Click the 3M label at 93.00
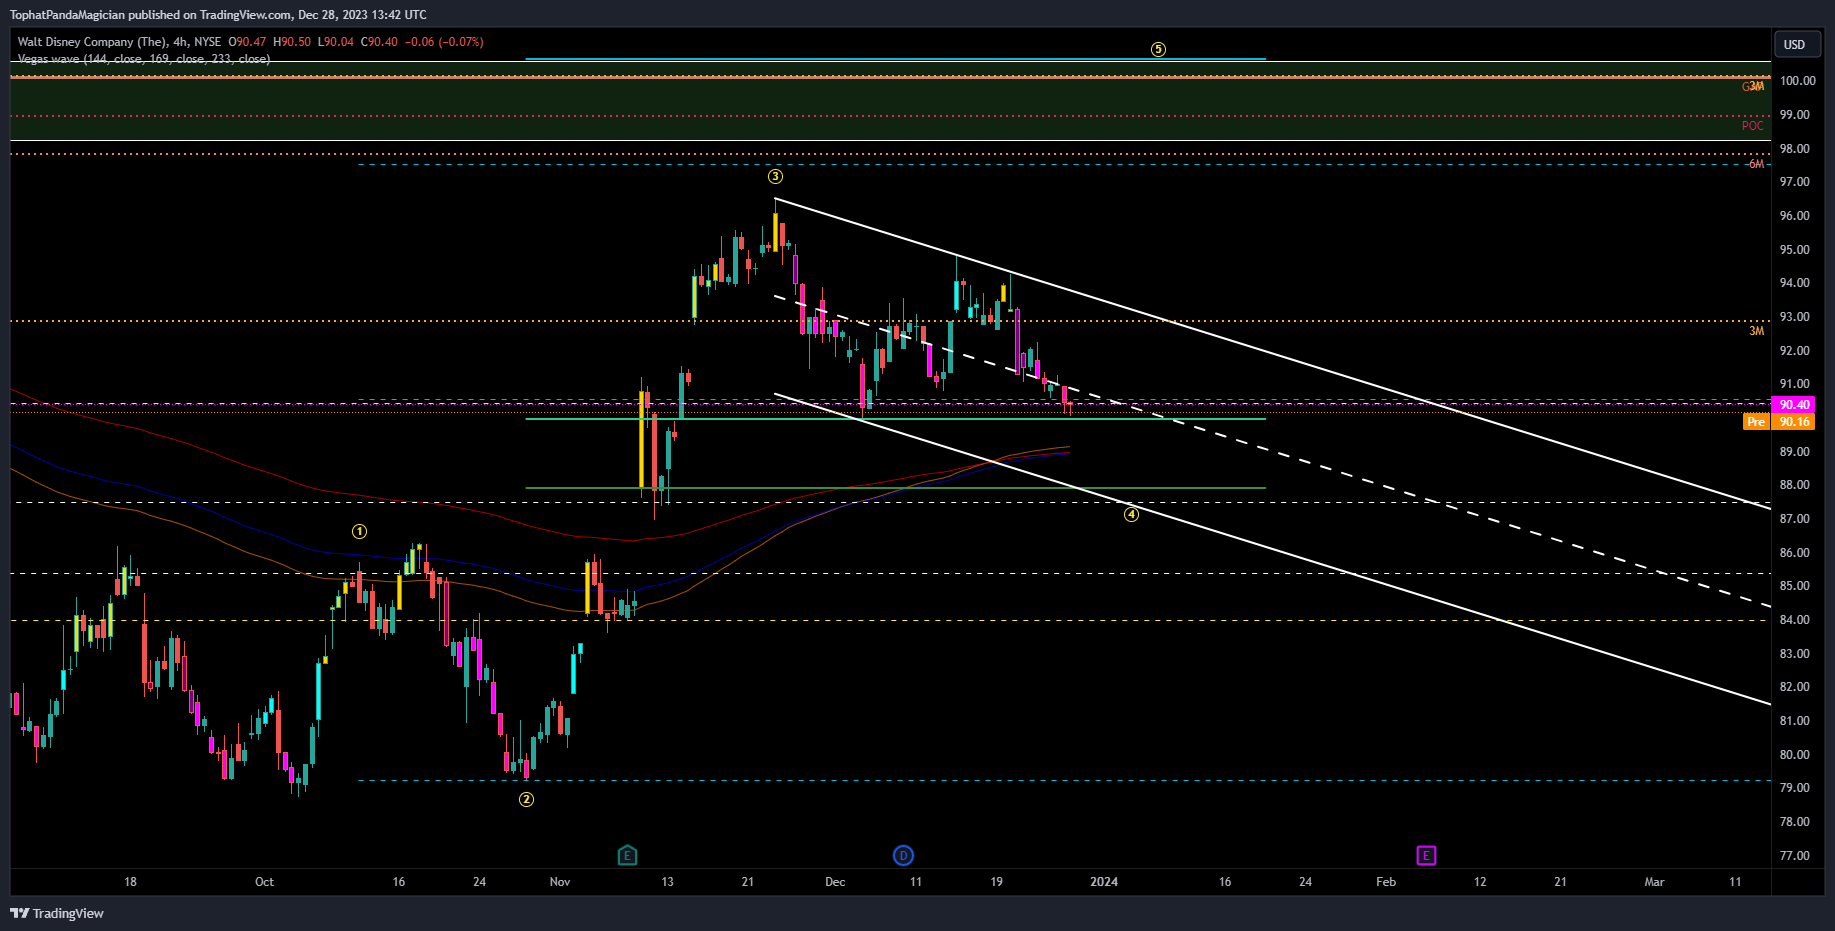The image size is (1835, 931). (x=1756, y=331)
